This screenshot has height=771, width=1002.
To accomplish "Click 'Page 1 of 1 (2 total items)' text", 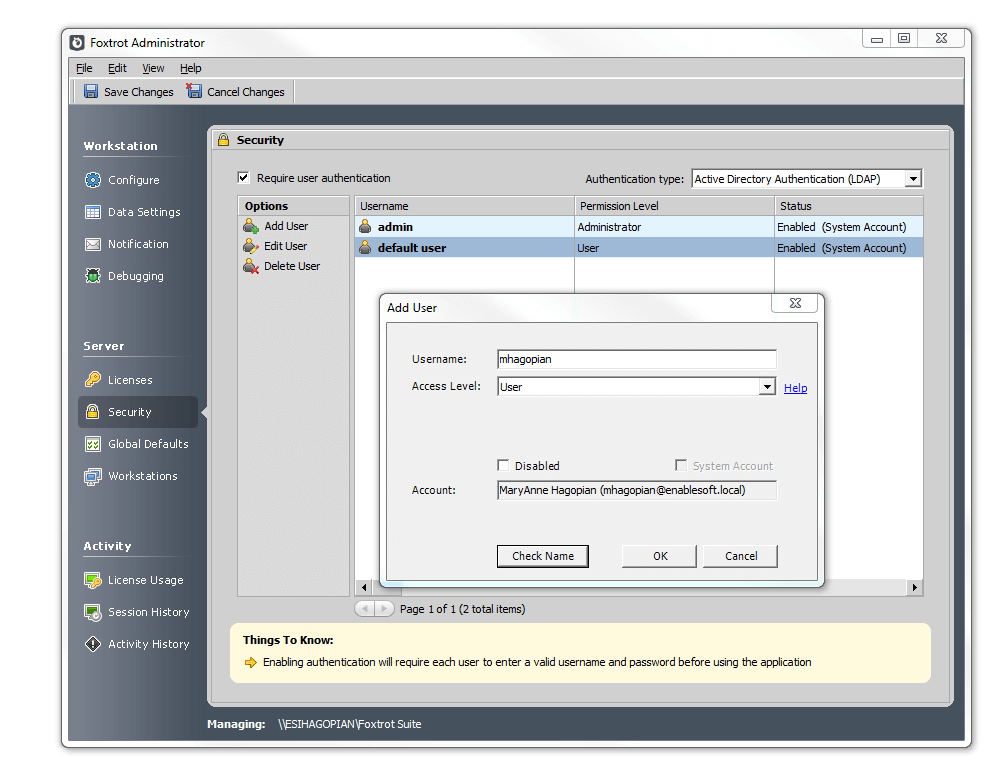I will coord(462,609).
